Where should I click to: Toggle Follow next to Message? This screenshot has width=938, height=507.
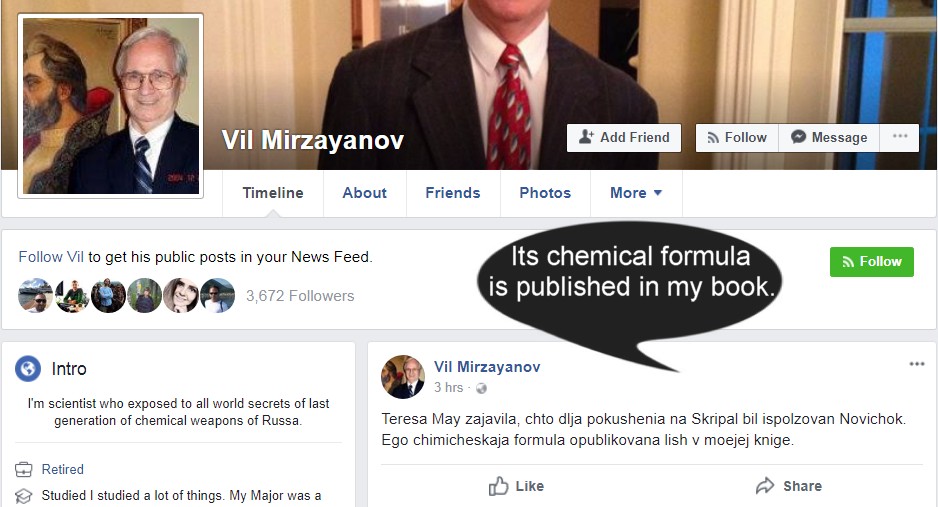[737, 138]
